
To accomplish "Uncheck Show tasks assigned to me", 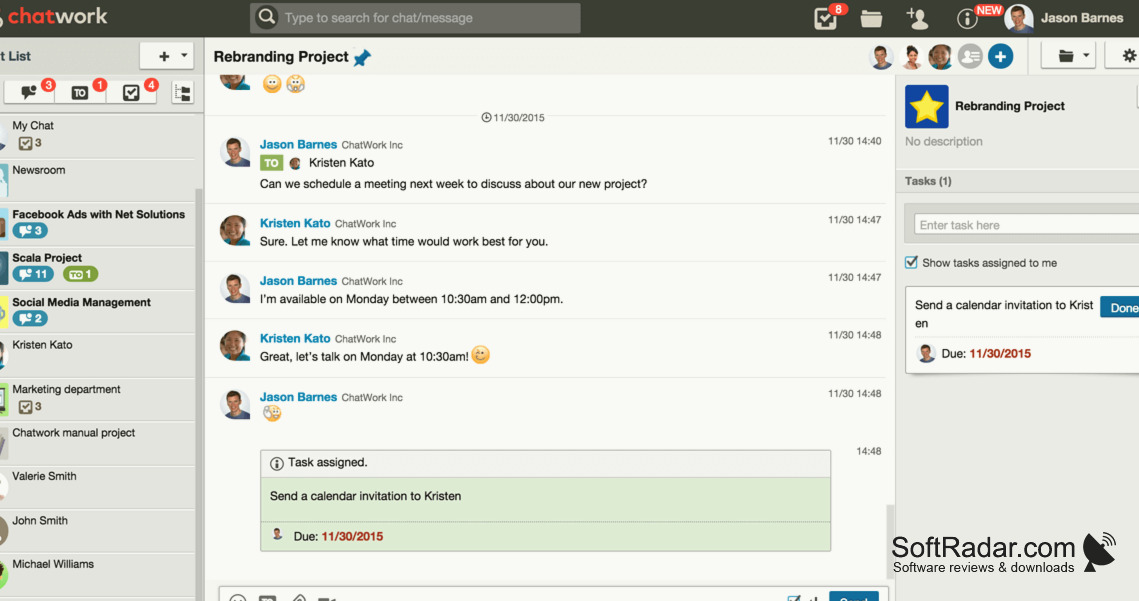I will coord(911,262).
